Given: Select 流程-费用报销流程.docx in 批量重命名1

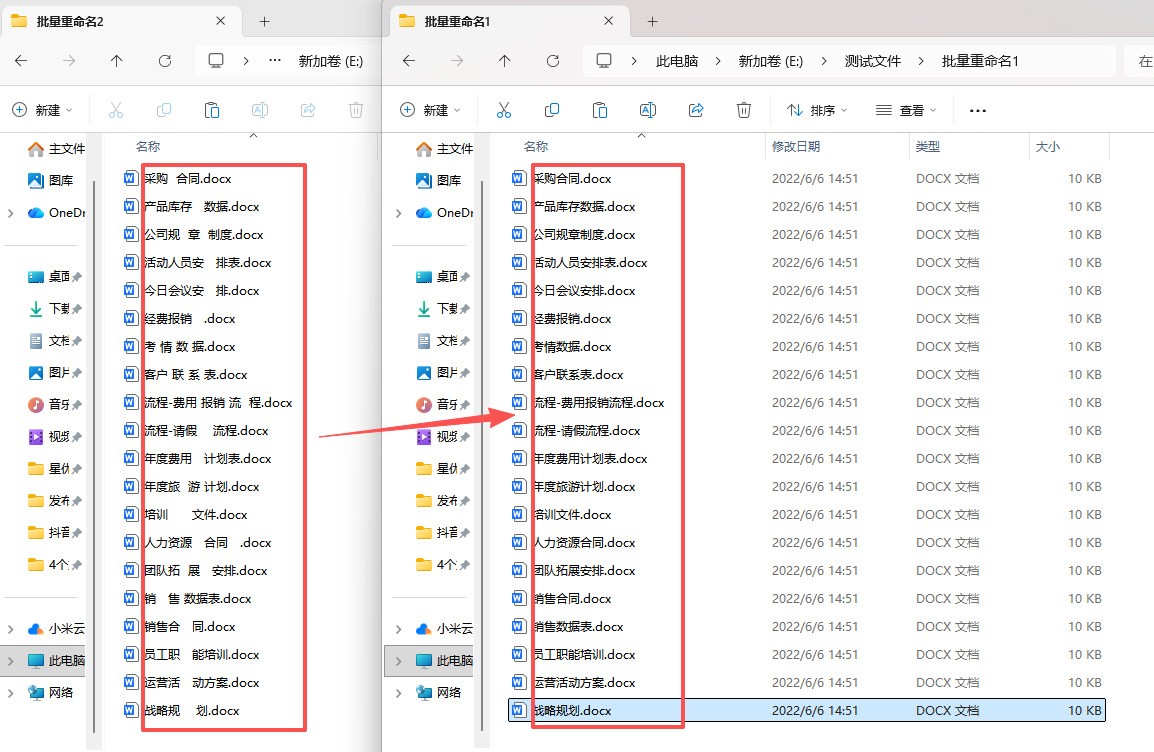Looking at the screenshot, I should click(x=807, y=402).
